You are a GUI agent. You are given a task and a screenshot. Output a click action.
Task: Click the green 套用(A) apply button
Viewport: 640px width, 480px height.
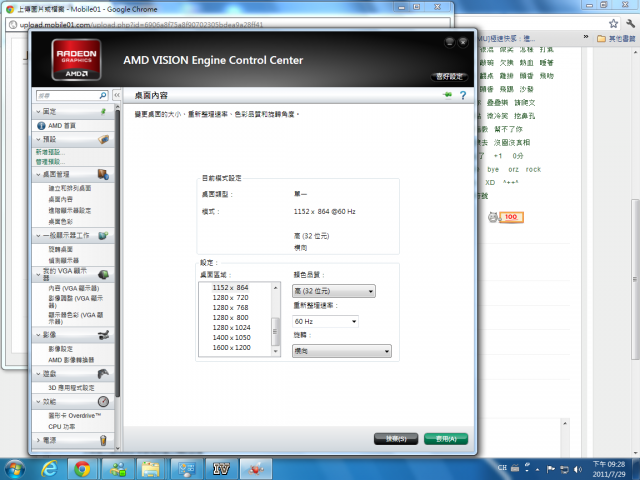[x=446, y=439]
